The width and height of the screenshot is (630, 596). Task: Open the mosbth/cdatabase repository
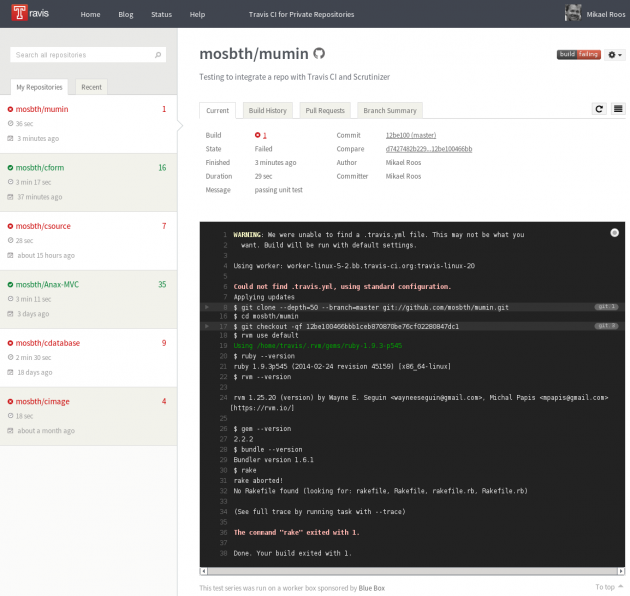point(48,343)
